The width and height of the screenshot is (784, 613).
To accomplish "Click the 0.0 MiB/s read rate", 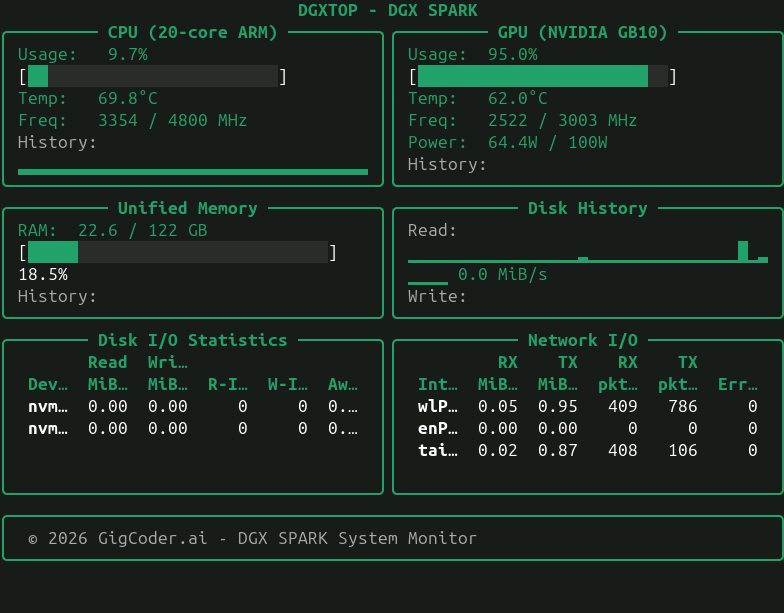I will tap(502, 274).
